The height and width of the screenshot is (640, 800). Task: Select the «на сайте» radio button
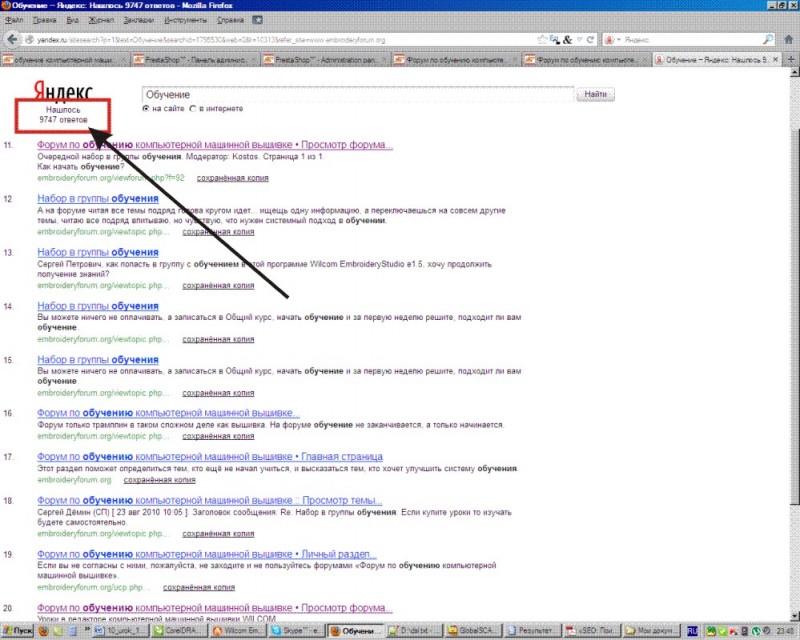(x=146, y=109)
